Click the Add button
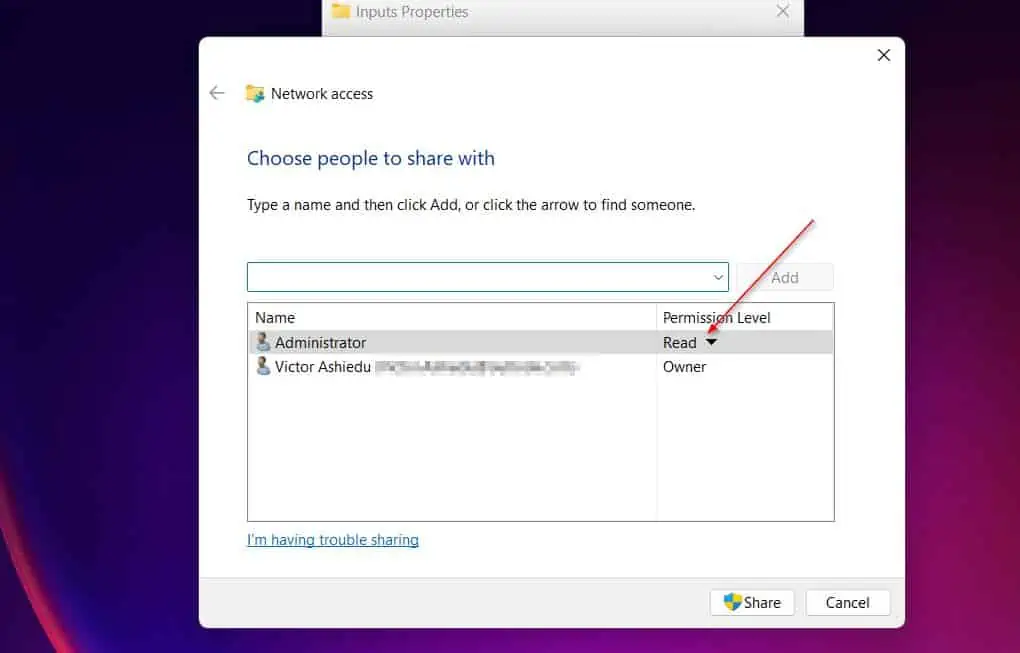The height and width of the screenshot is (653, 1020). 785,277
